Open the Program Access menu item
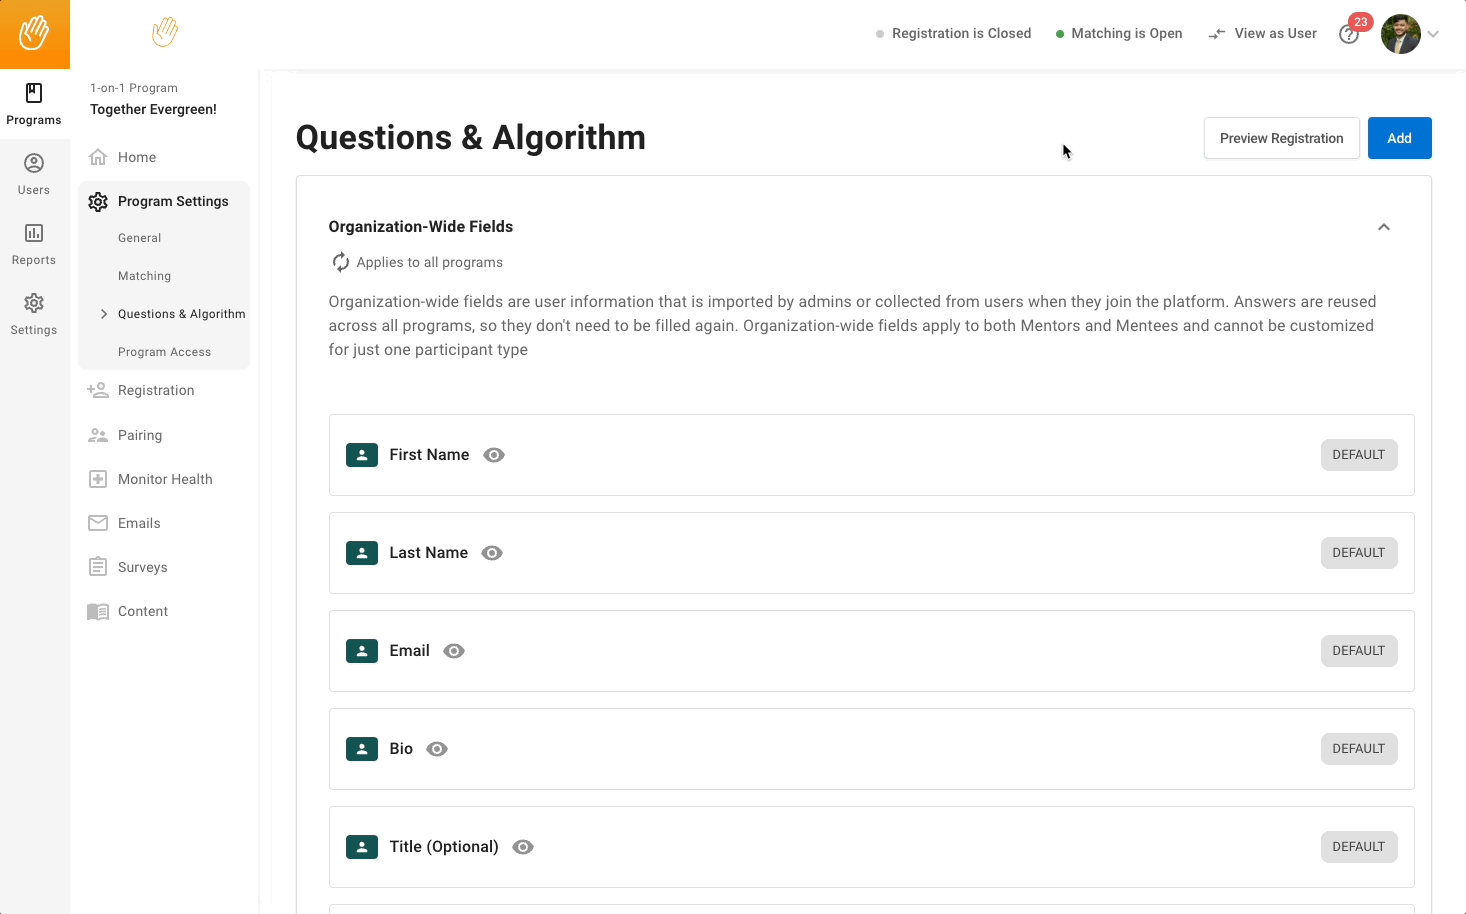The image size is (1466, 914). coord(164,352)
